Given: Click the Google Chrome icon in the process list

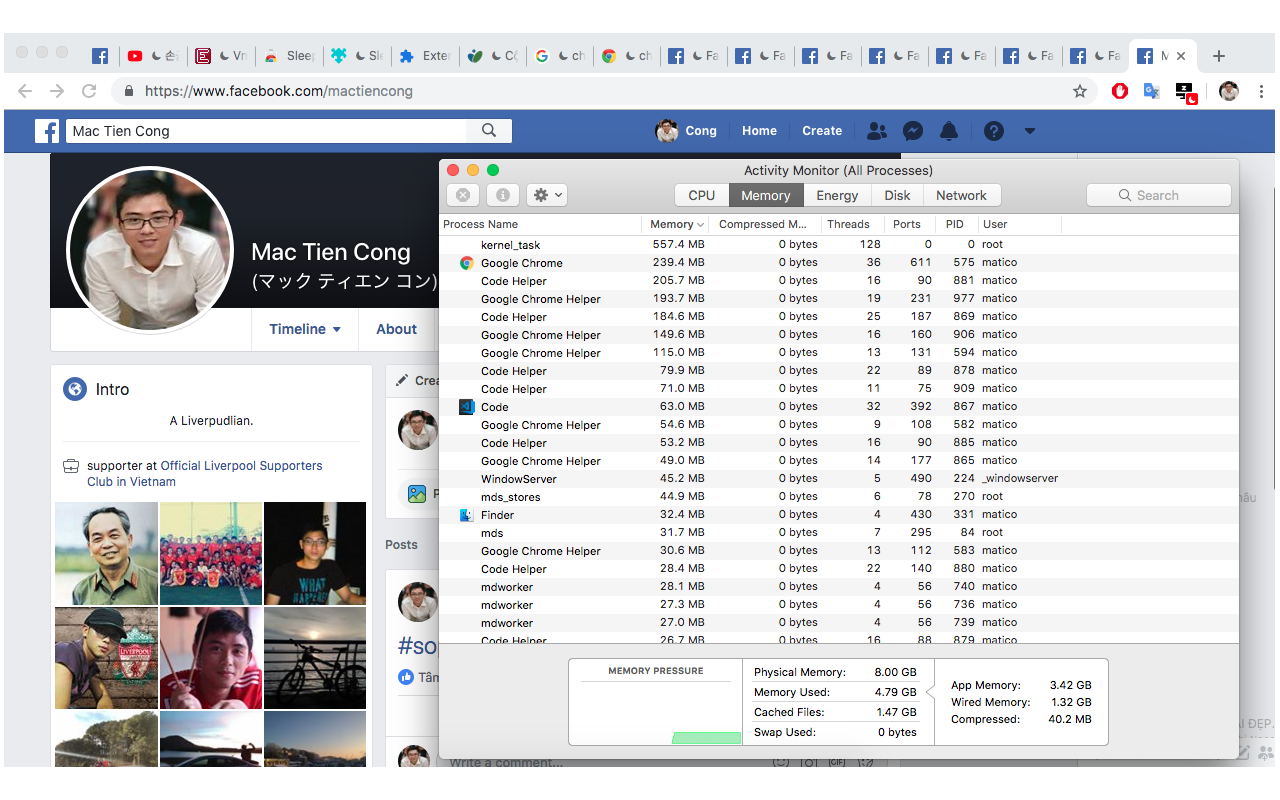Looking at the screenshot, I should (466, 263).
